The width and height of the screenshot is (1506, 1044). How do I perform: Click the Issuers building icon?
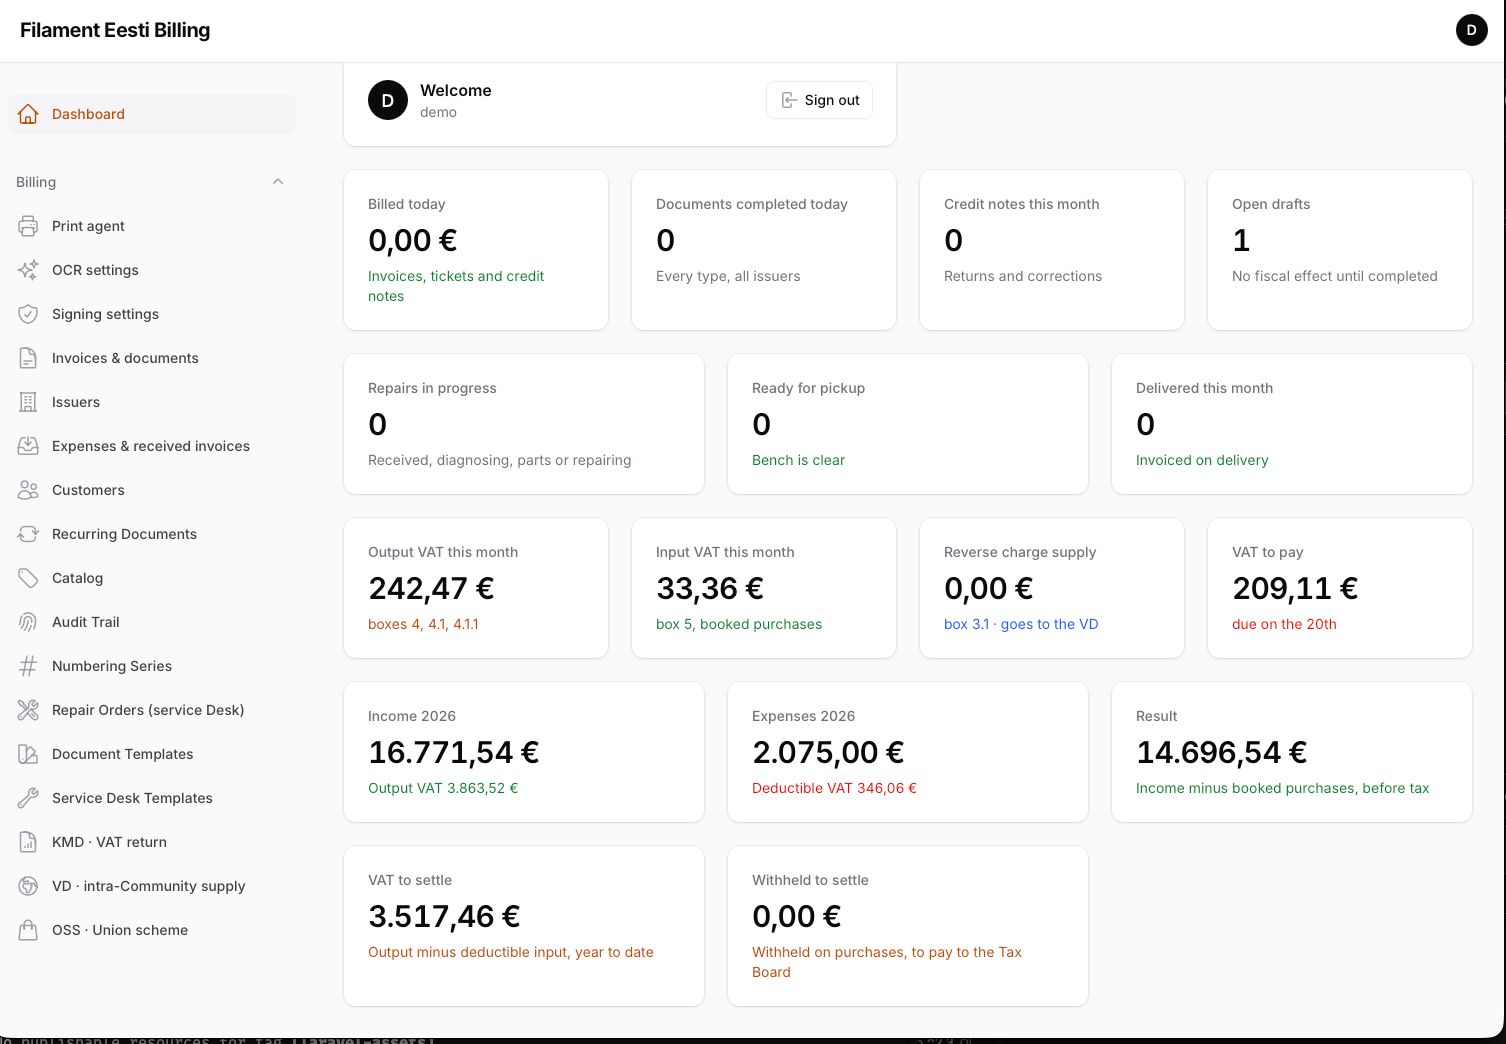(28, 402)
